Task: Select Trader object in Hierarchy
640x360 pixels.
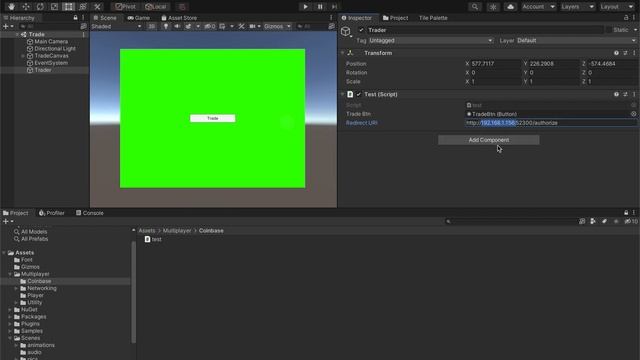Action: [x=42, y=70]
